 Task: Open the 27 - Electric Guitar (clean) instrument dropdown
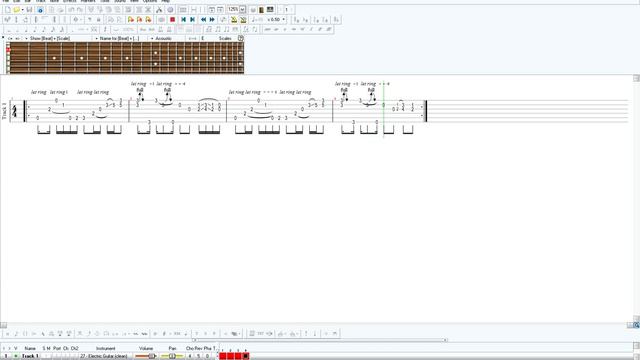[x=103, y=356]
